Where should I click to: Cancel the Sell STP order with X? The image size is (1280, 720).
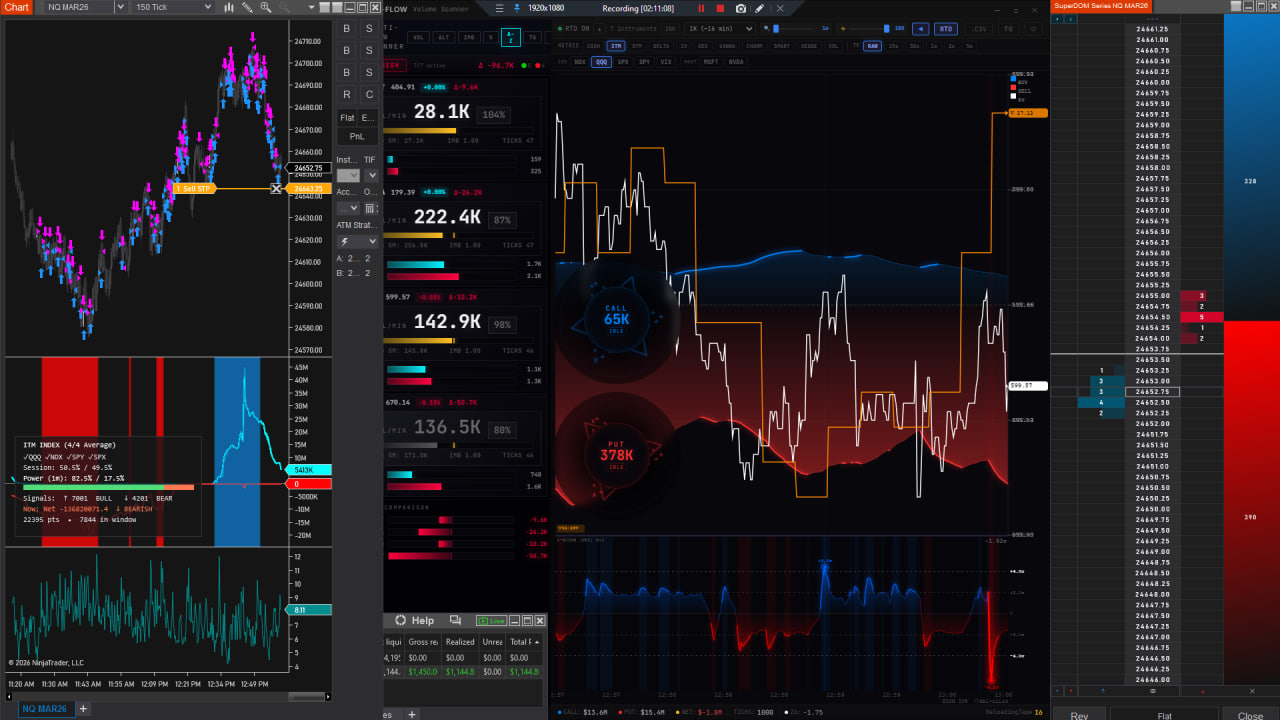[277, 188]
